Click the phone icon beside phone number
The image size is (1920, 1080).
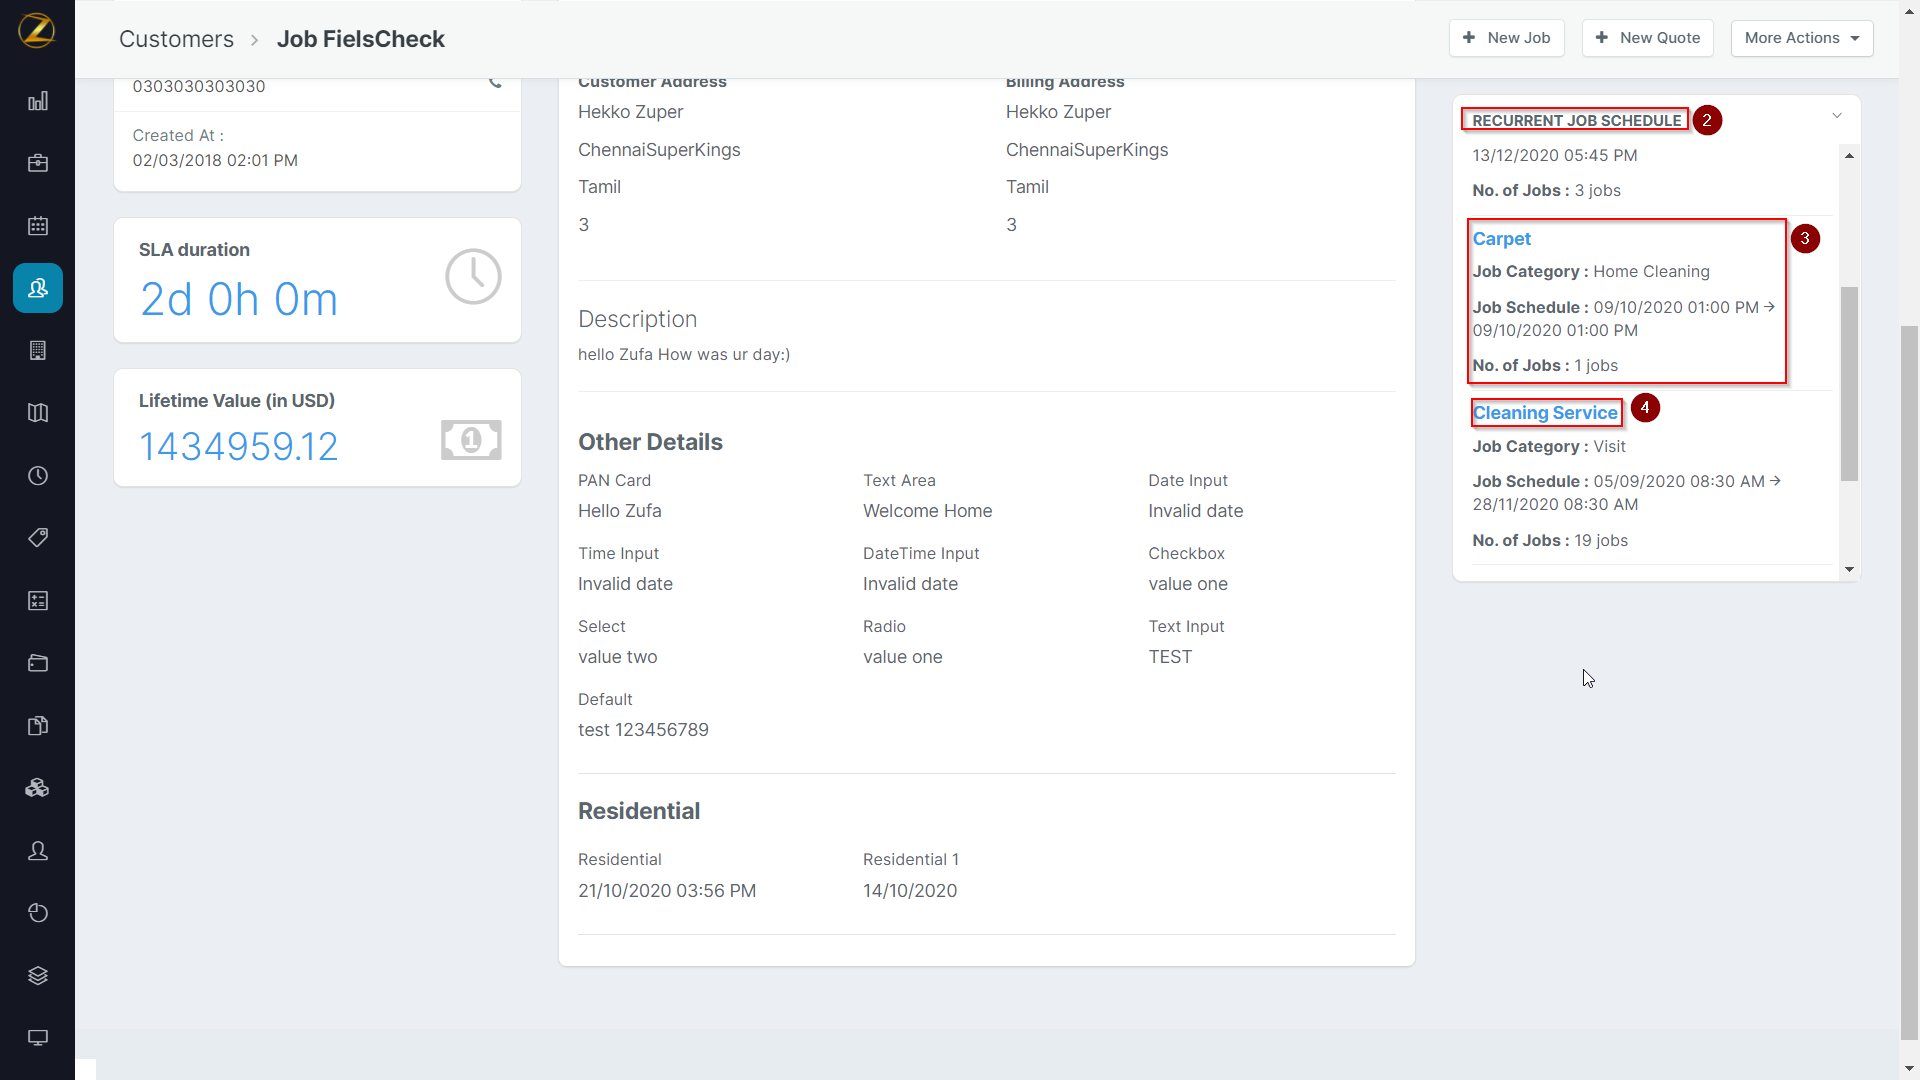click(x=495, y=83)
